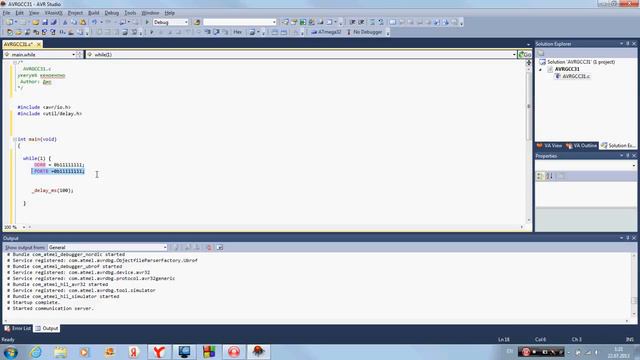Click the Find in Files icon

pos(198,22)
